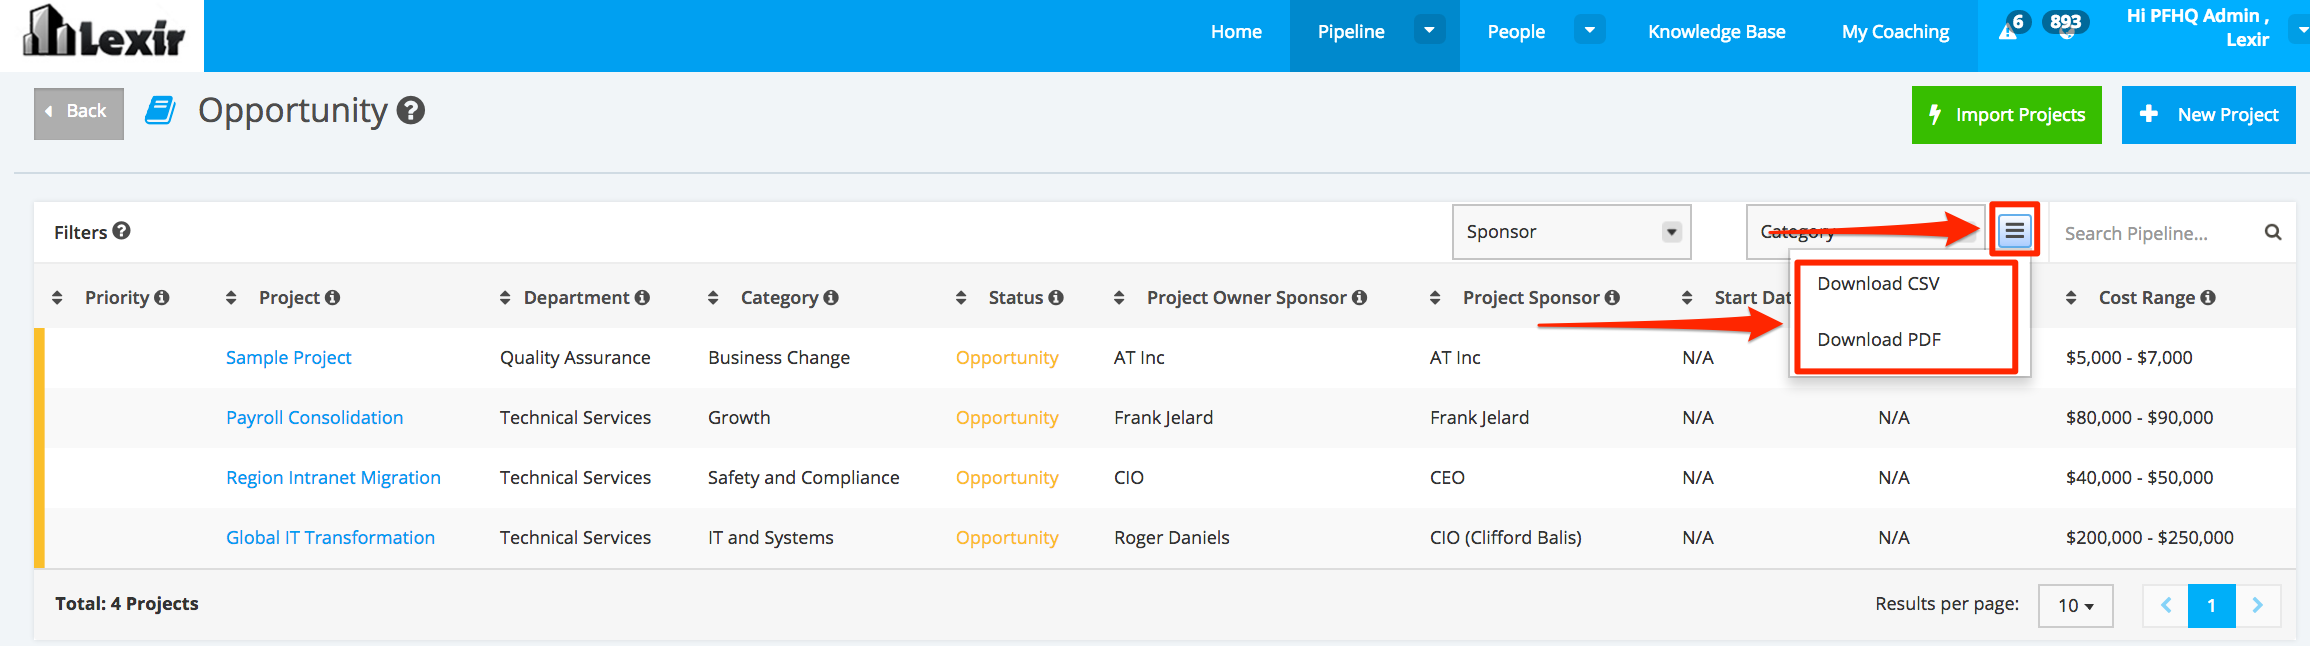
Task: Click the Filters help icon
Action: coord(121,231)
